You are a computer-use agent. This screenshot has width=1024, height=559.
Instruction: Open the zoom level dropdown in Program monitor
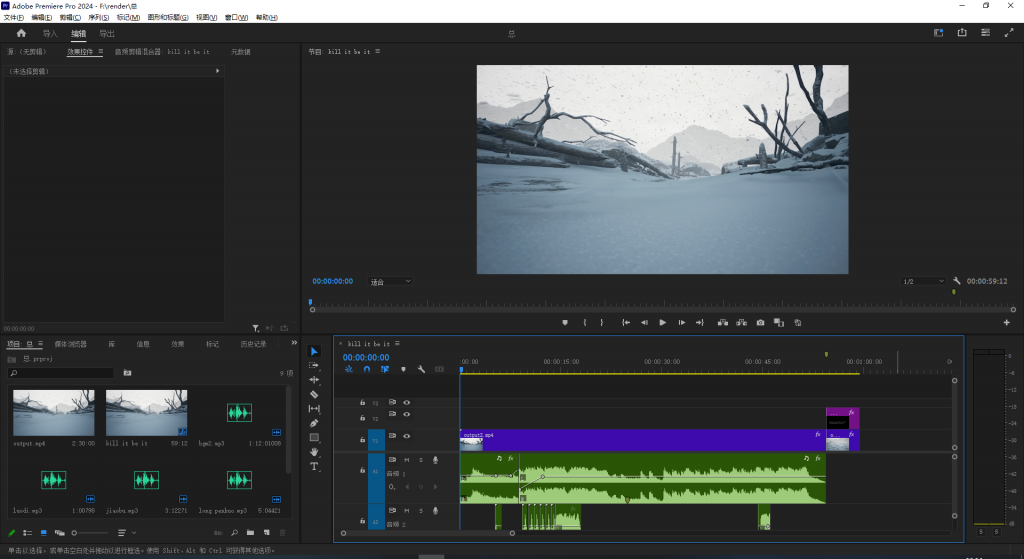pyautogui.click(x=390, y=282)
